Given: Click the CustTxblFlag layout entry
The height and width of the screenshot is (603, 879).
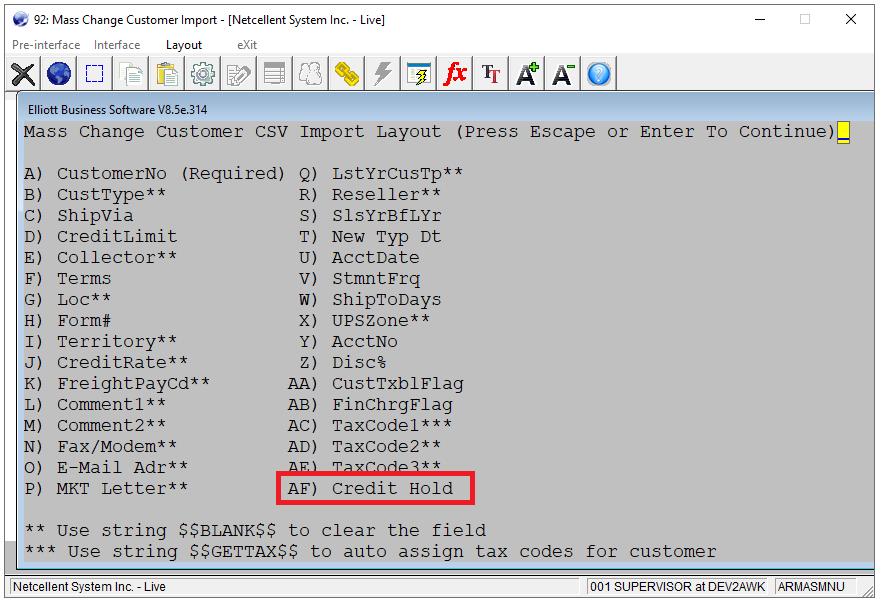Looking at the screenshot, I should [x=376, y=384].
